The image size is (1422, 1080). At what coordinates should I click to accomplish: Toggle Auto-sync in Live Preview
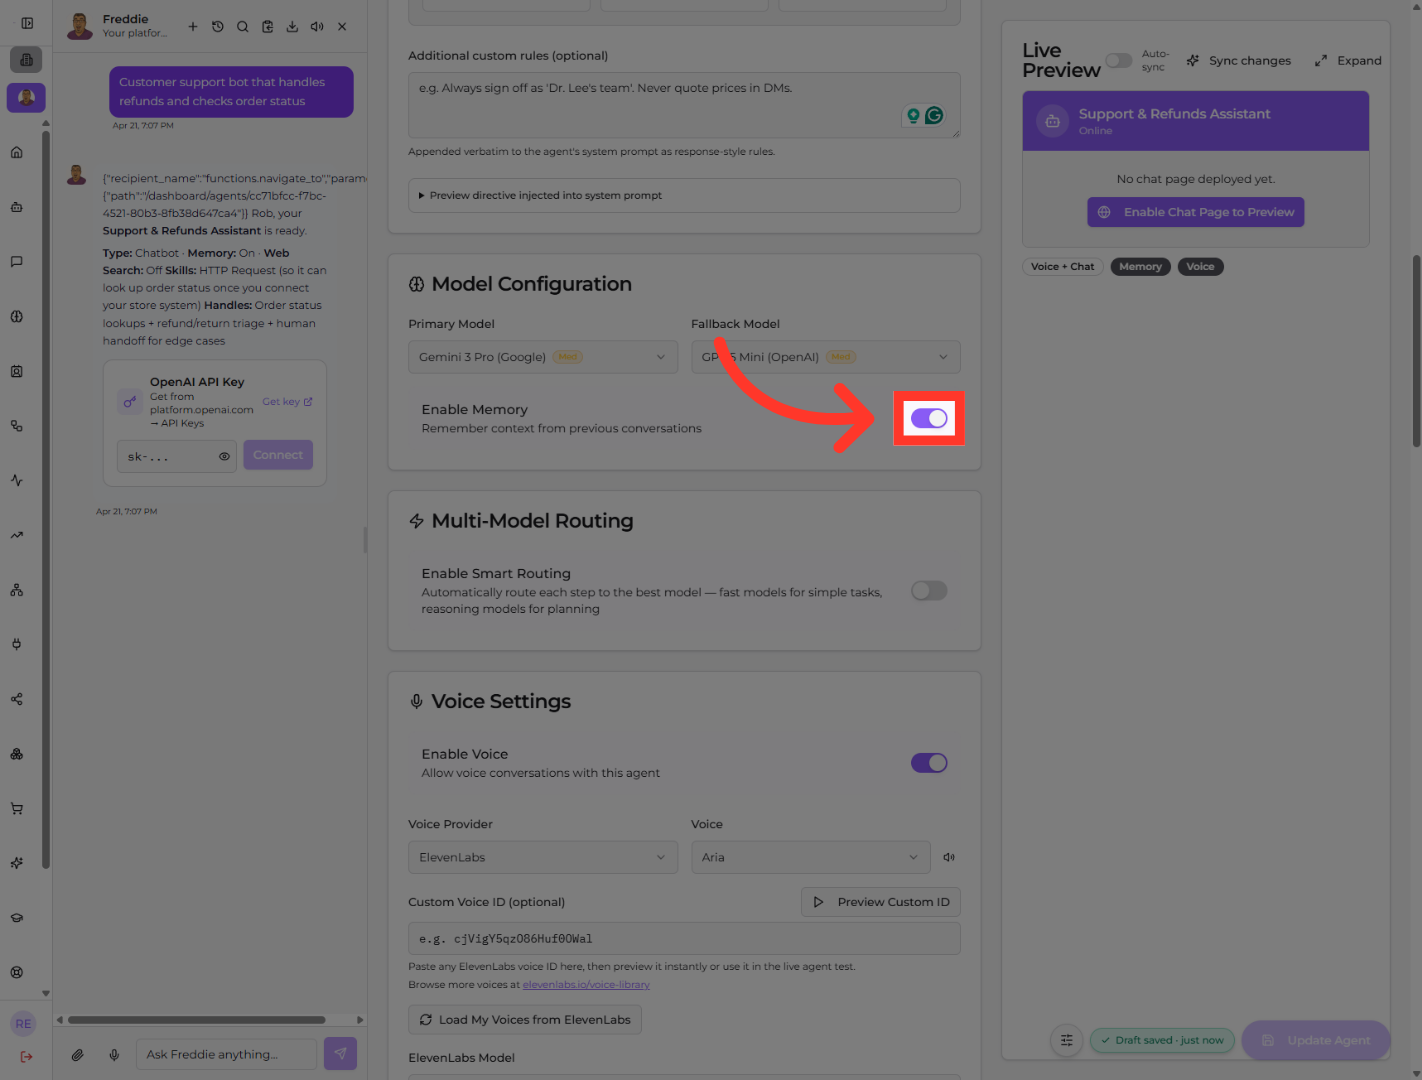tap(1119, 61)
